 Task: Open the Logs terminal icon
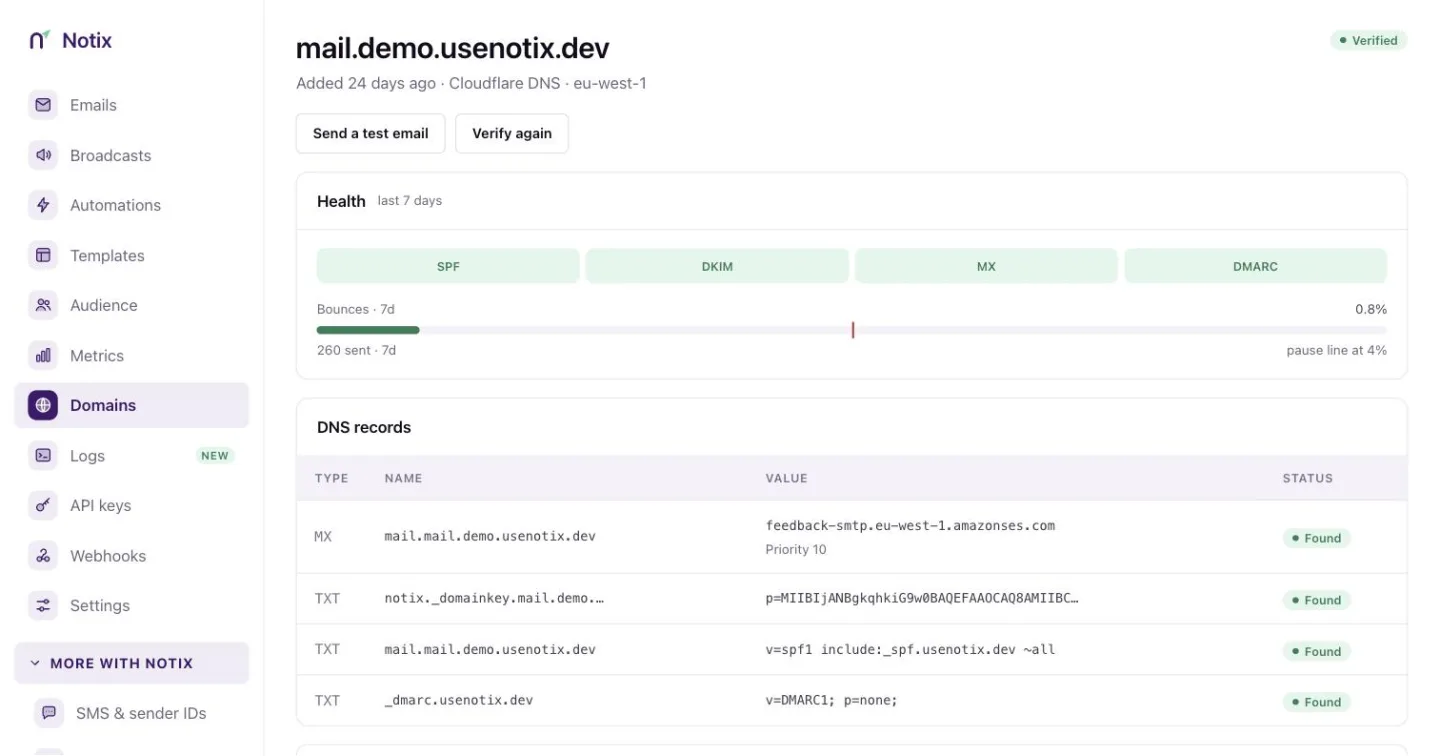tap(43, 455)
